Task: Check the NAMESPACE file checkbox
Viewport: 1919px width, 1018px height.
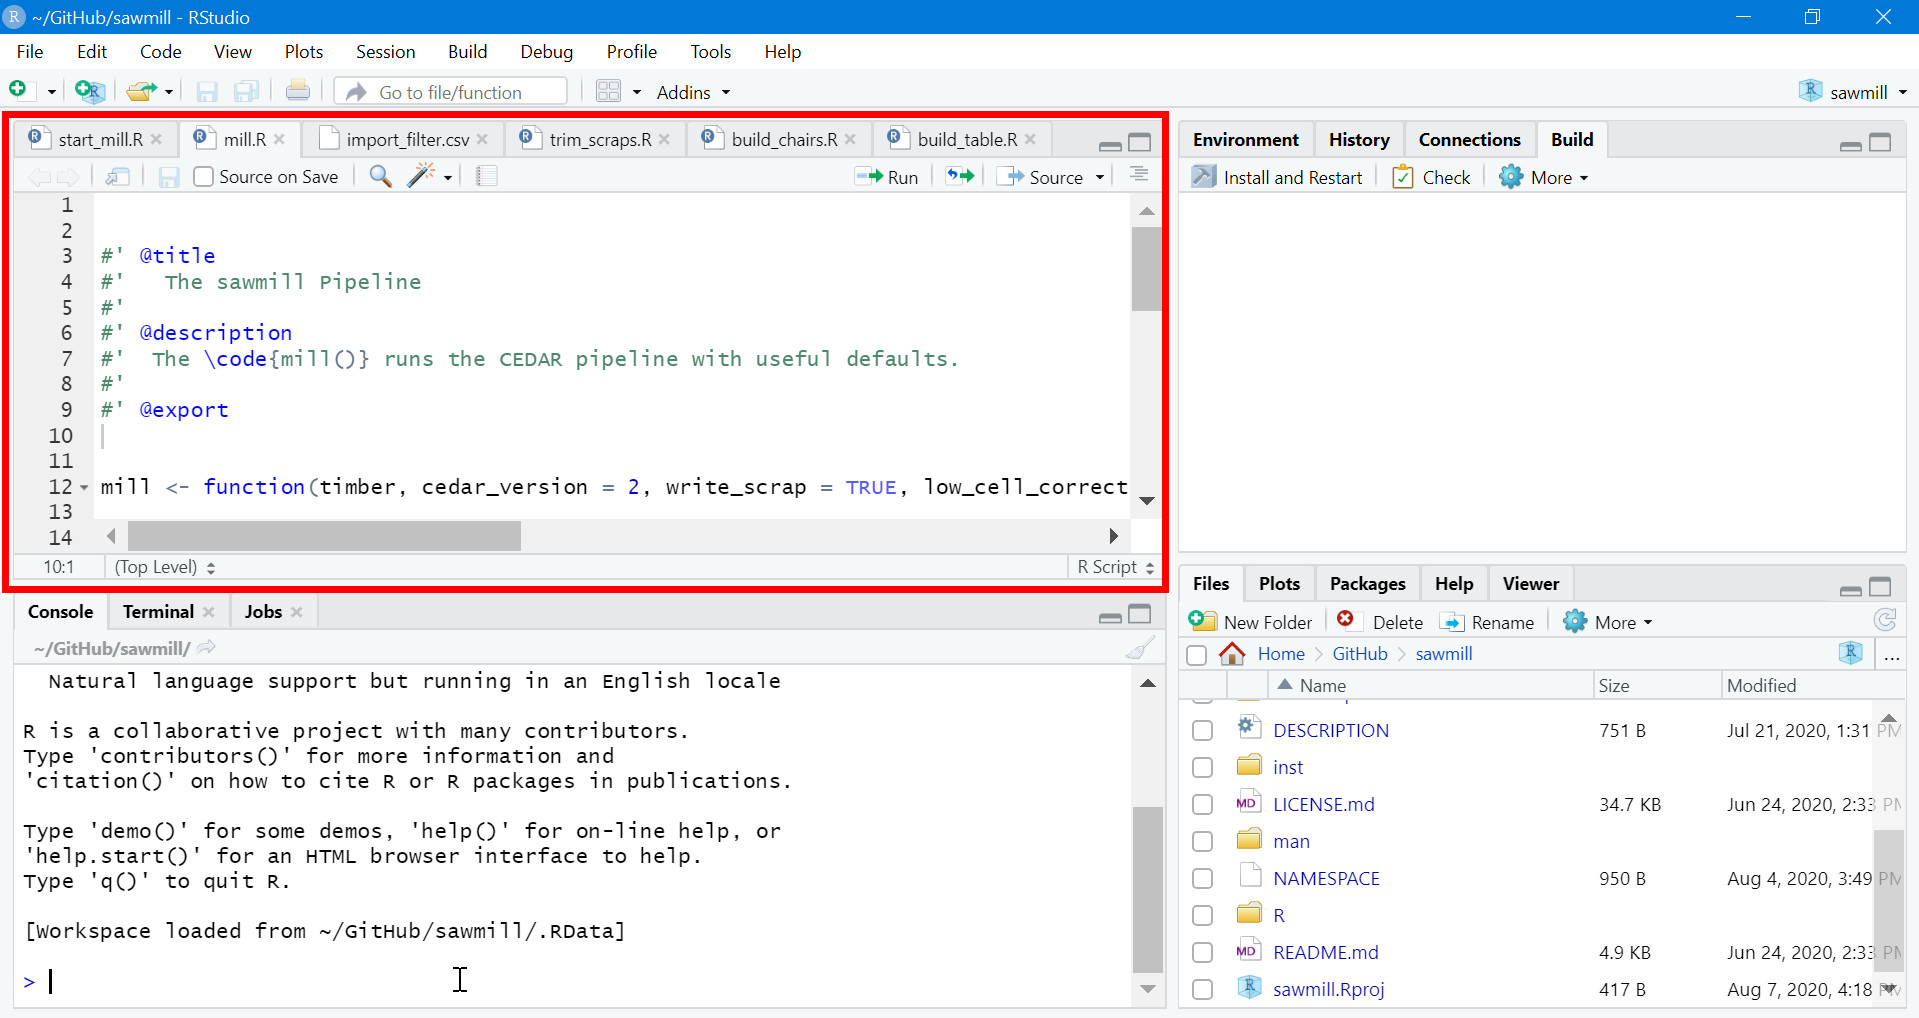Action: coord(1203,879)
